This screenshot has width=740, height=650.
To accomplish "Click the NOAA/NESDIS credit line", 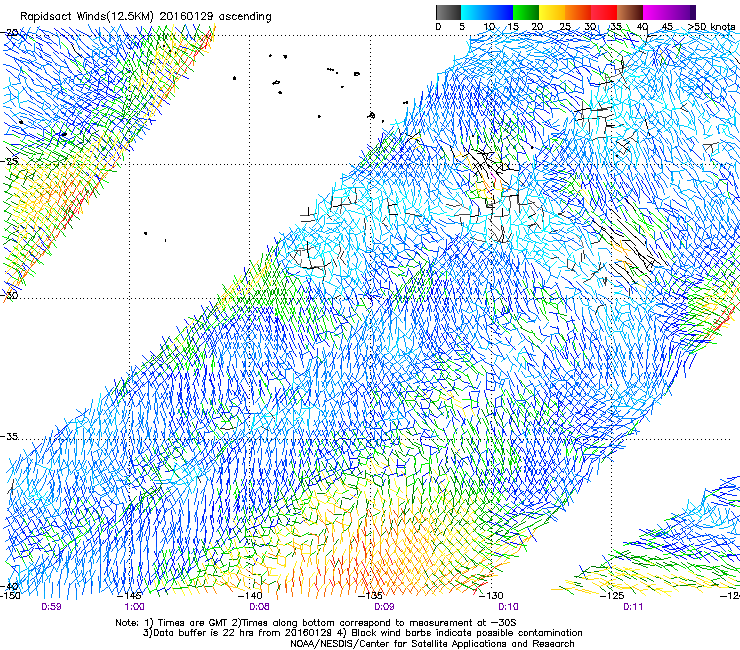I will pos(432,644).
